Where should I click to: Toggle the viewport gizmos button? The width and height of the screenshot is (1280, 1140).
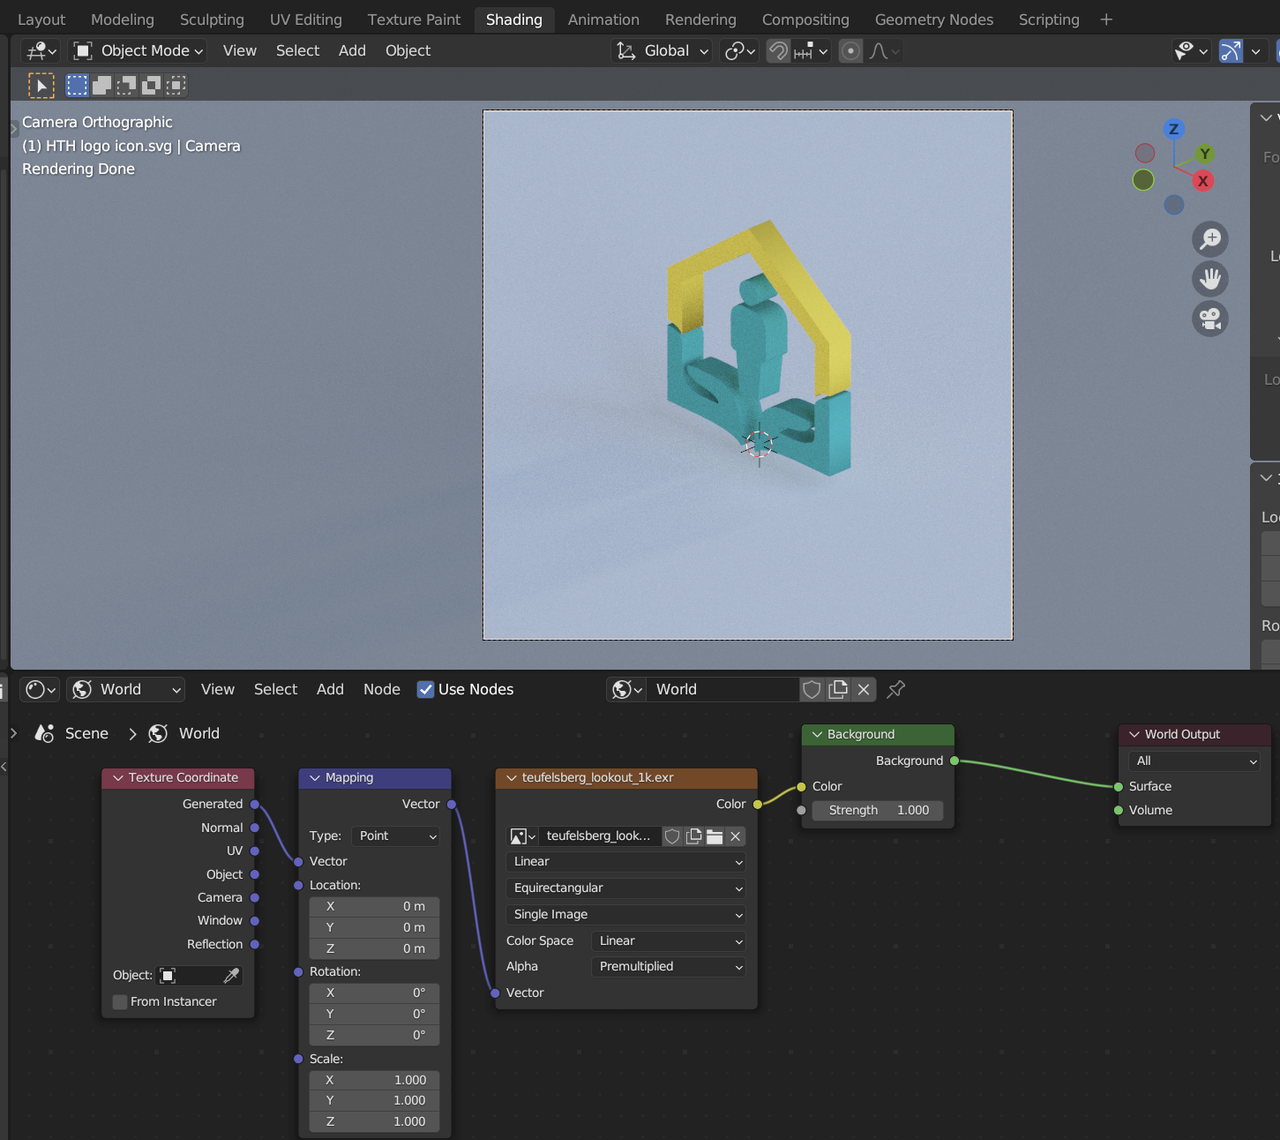pyautogui.click(x=1231, y=50)
